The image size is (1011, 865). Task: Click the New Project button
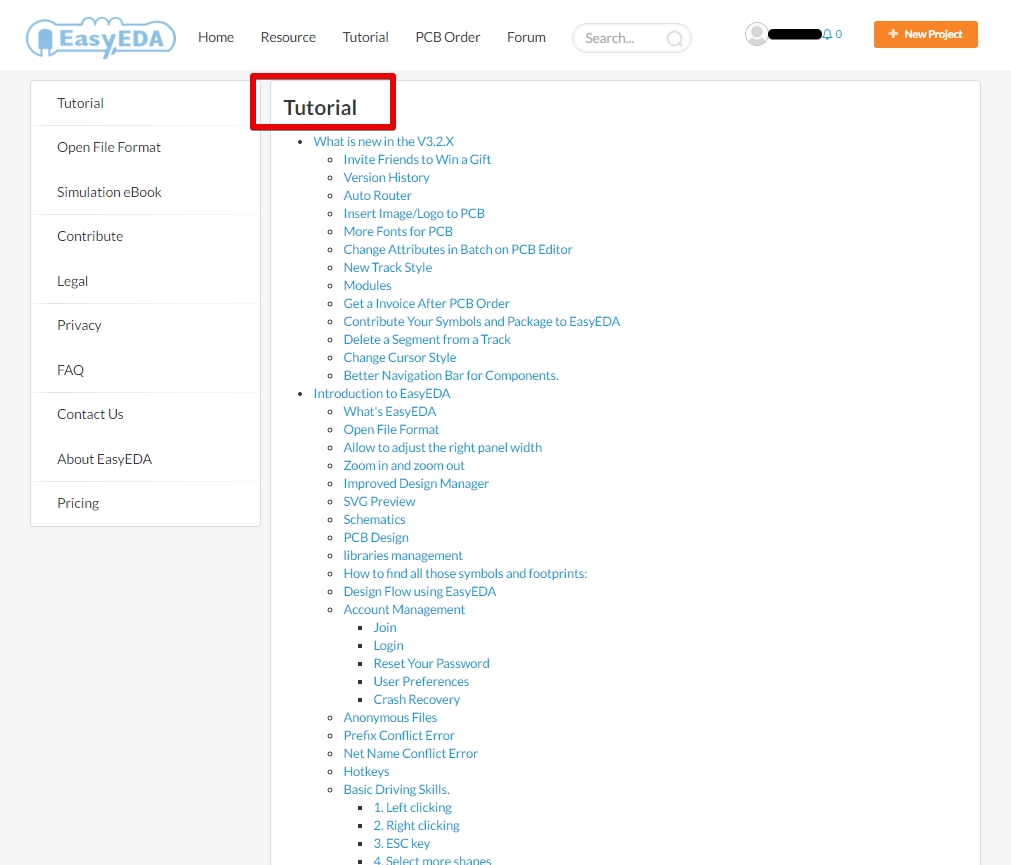[925, 34]
